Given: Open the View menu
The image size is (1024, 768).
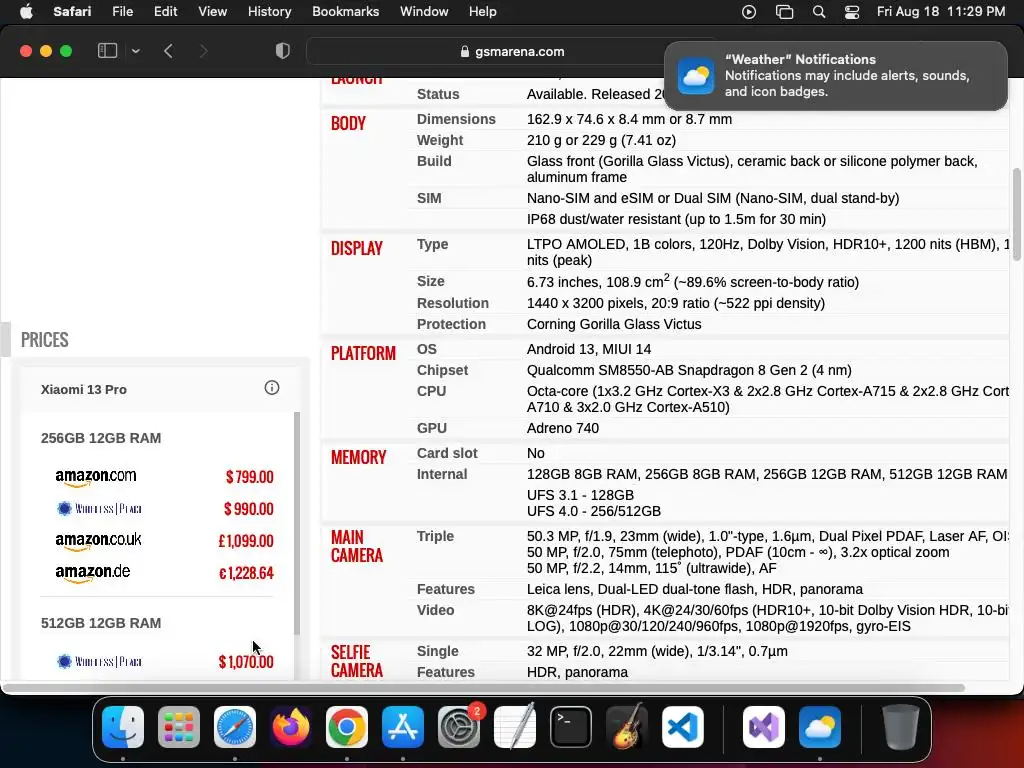Looking at the screenshot, I should pyautogui.click(x=212, y=12).
